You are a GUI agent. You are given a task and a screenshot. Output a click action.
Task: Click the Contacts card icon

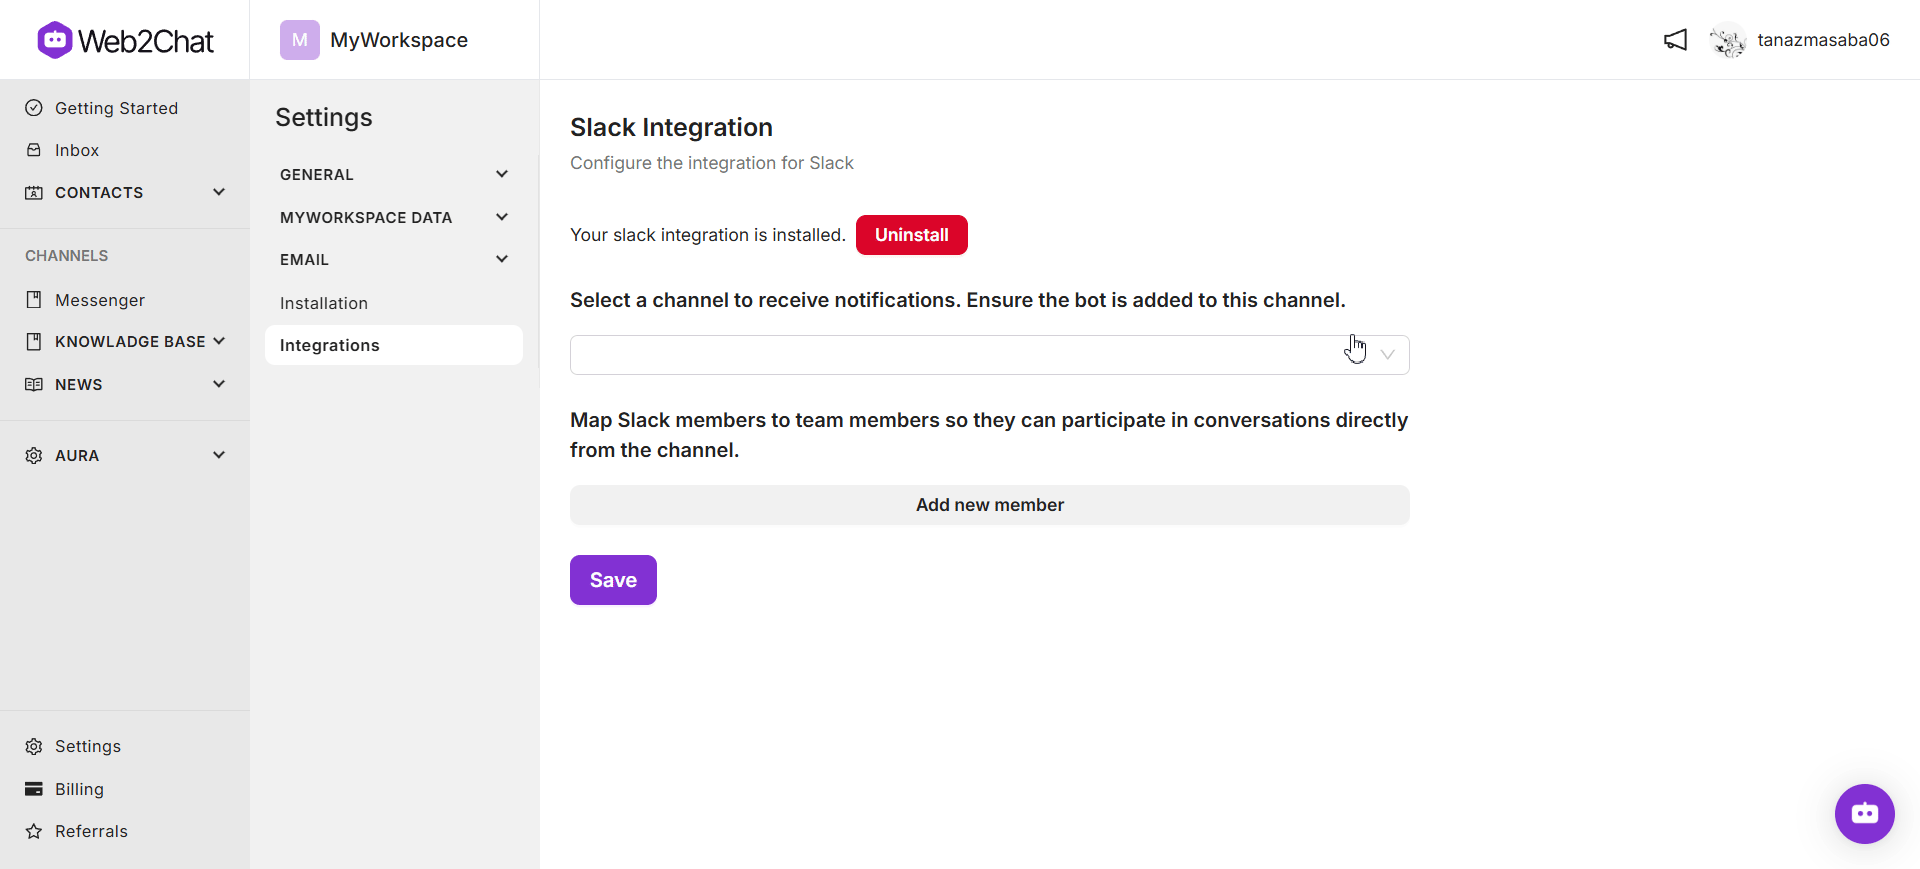[x=34, y=192]
